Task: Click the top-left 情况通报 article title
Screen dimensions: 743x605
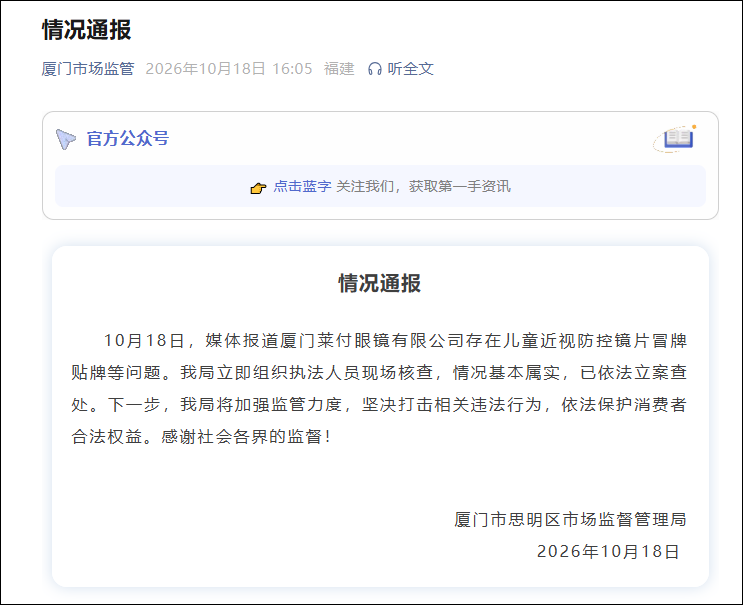Action: point(87,29)
